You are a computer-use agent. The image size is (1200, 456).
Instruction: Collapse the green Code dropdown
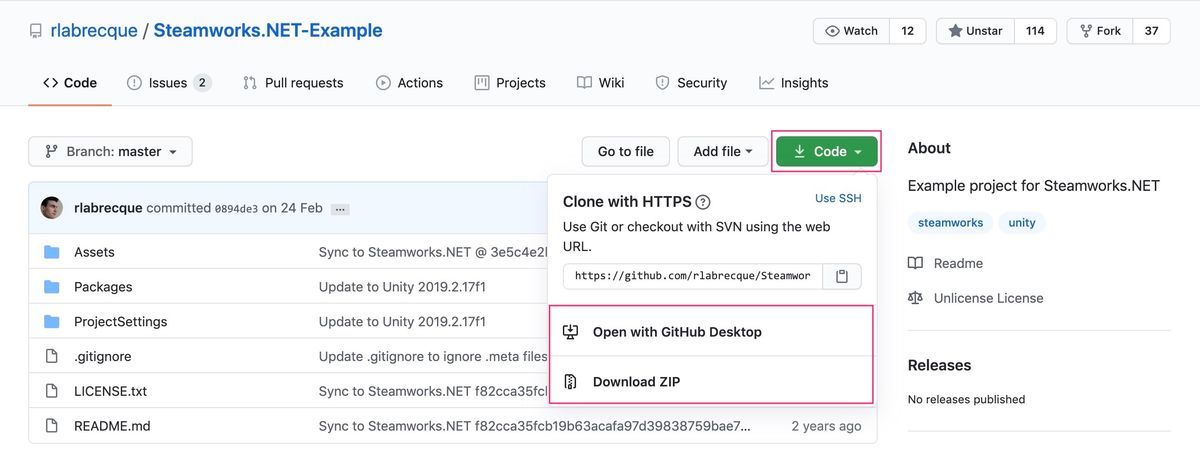827,151
